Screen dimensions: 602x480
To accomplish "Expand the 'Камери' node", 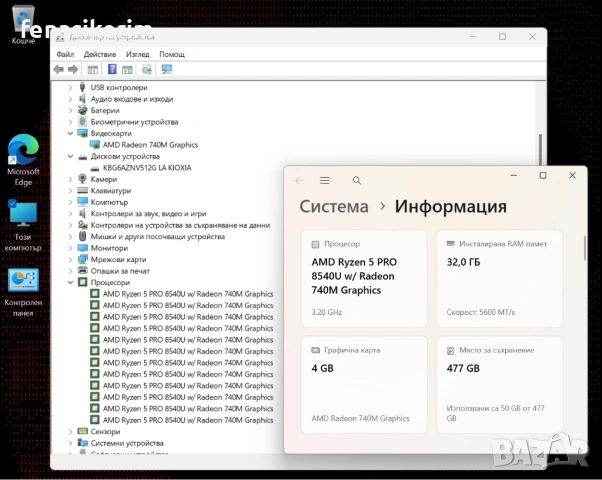I will click(70, 179).
